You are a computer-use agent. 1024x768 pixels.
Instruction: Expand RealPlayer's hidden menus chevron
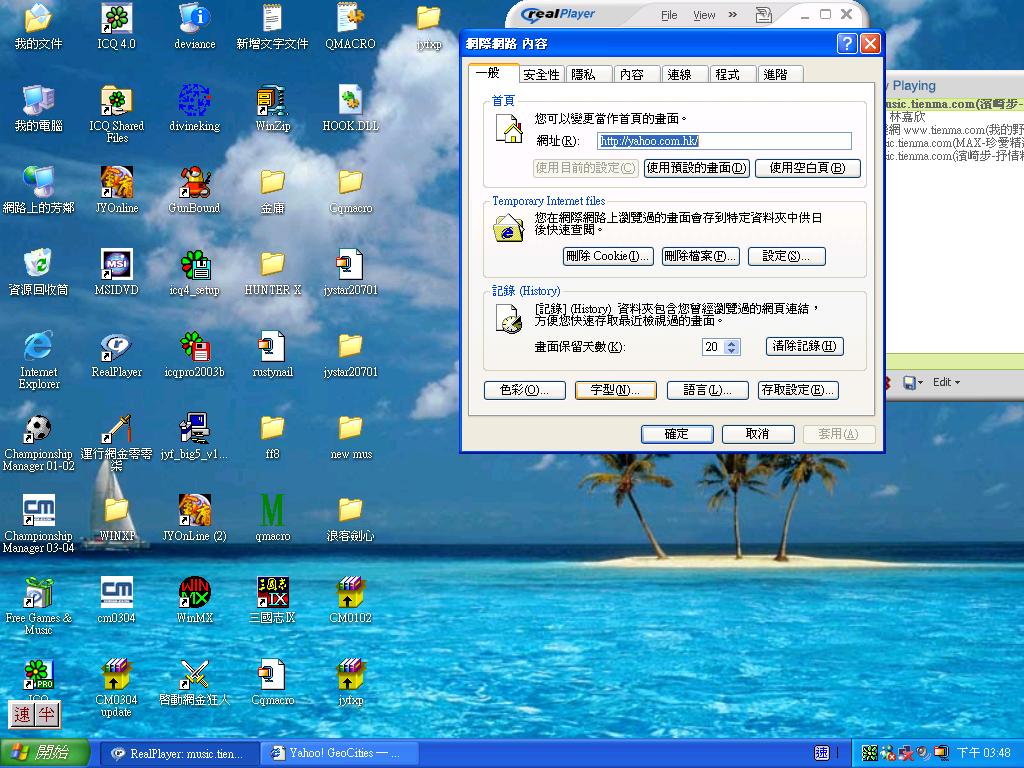733,14
